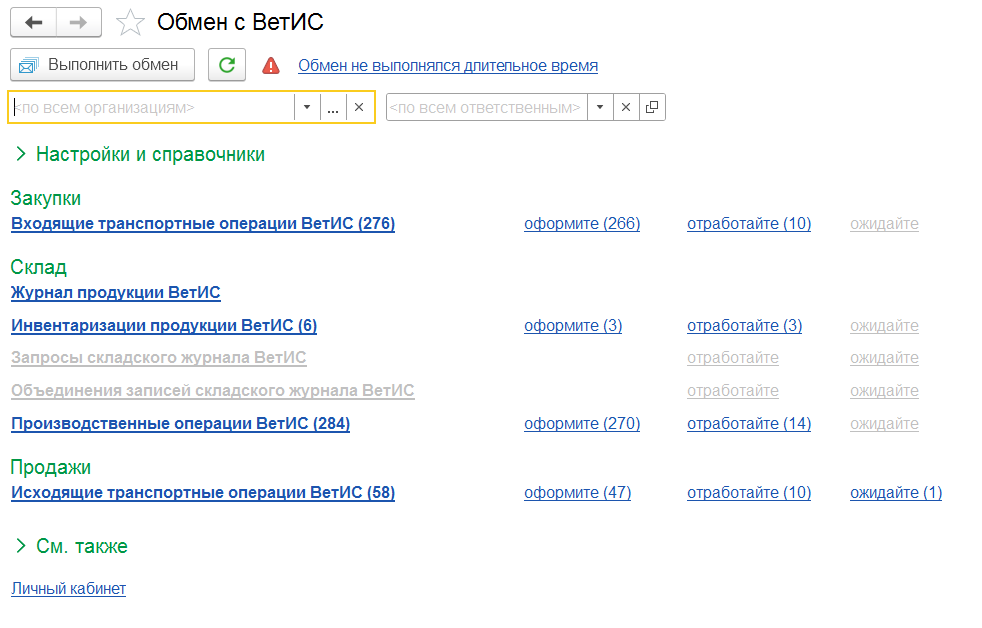Open responsible person in new window icon
The height and width of the screenshot is (628, 982).
tap(652, 107)
